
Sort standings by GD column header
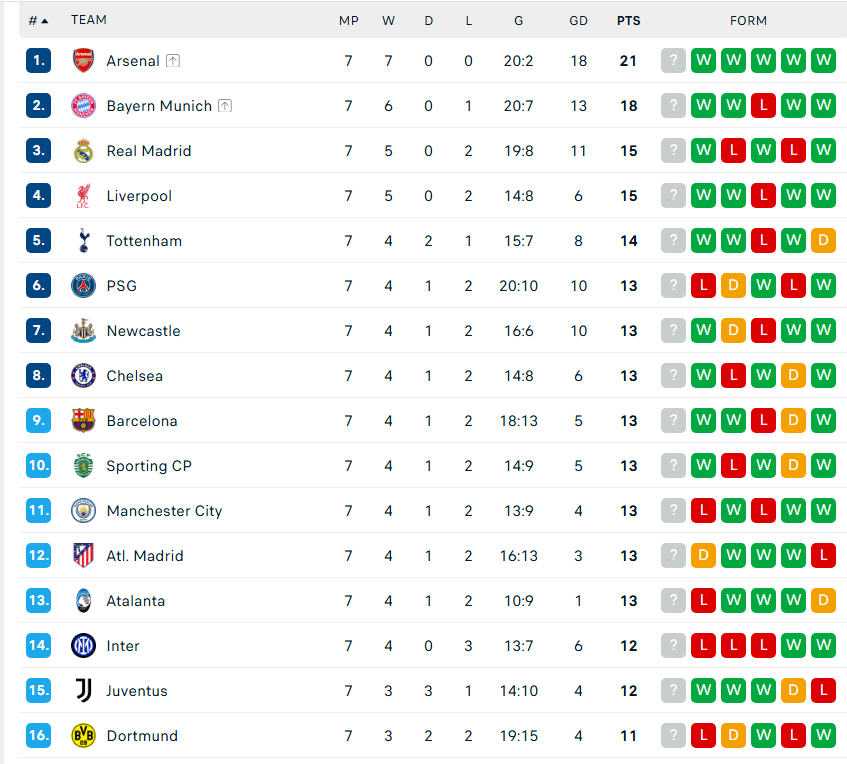pyautogui.click(x=578, y=20)
